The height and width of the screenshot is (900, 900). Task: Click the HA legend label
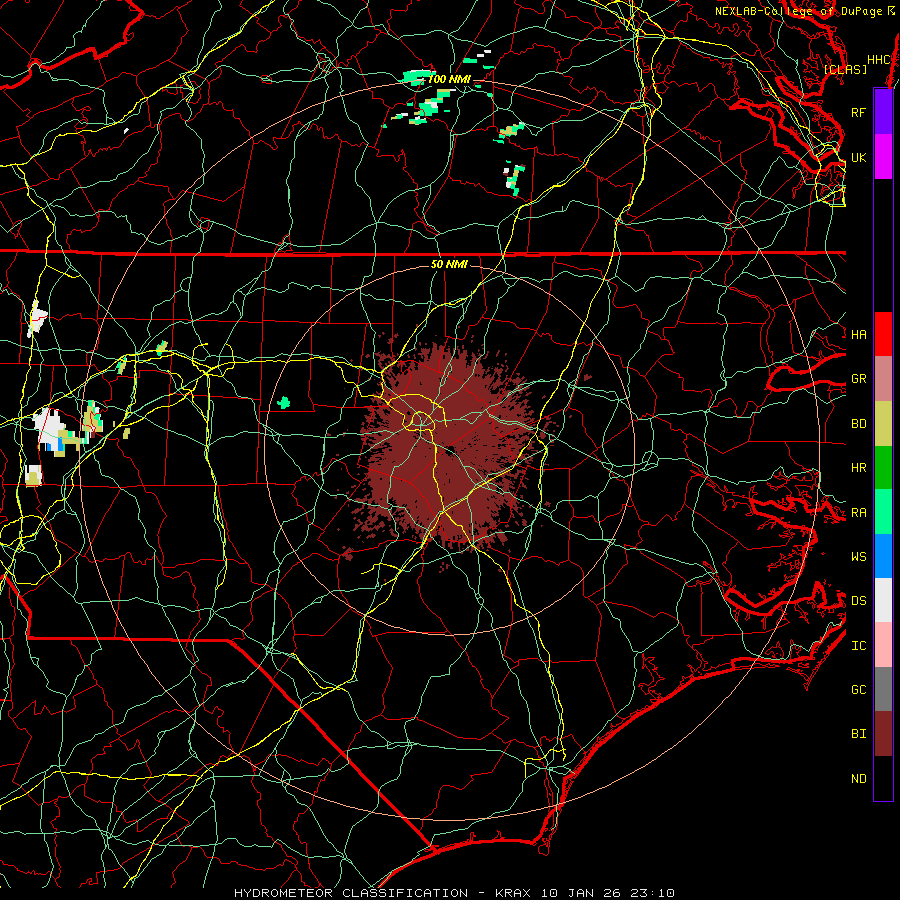pos(859,334)
